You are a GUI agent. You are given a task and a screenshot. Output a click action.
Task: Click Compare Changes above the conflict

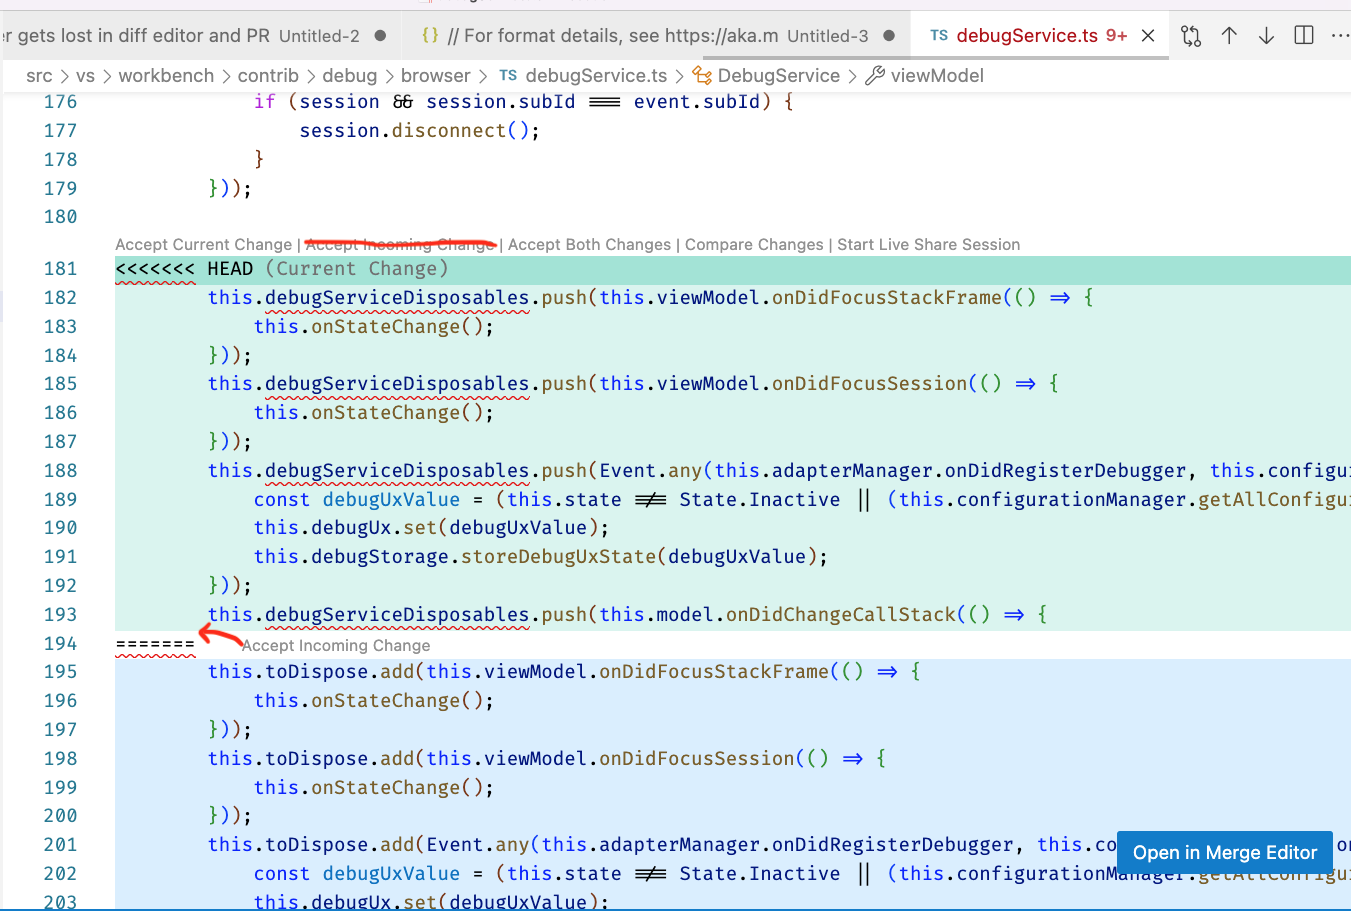754,244
